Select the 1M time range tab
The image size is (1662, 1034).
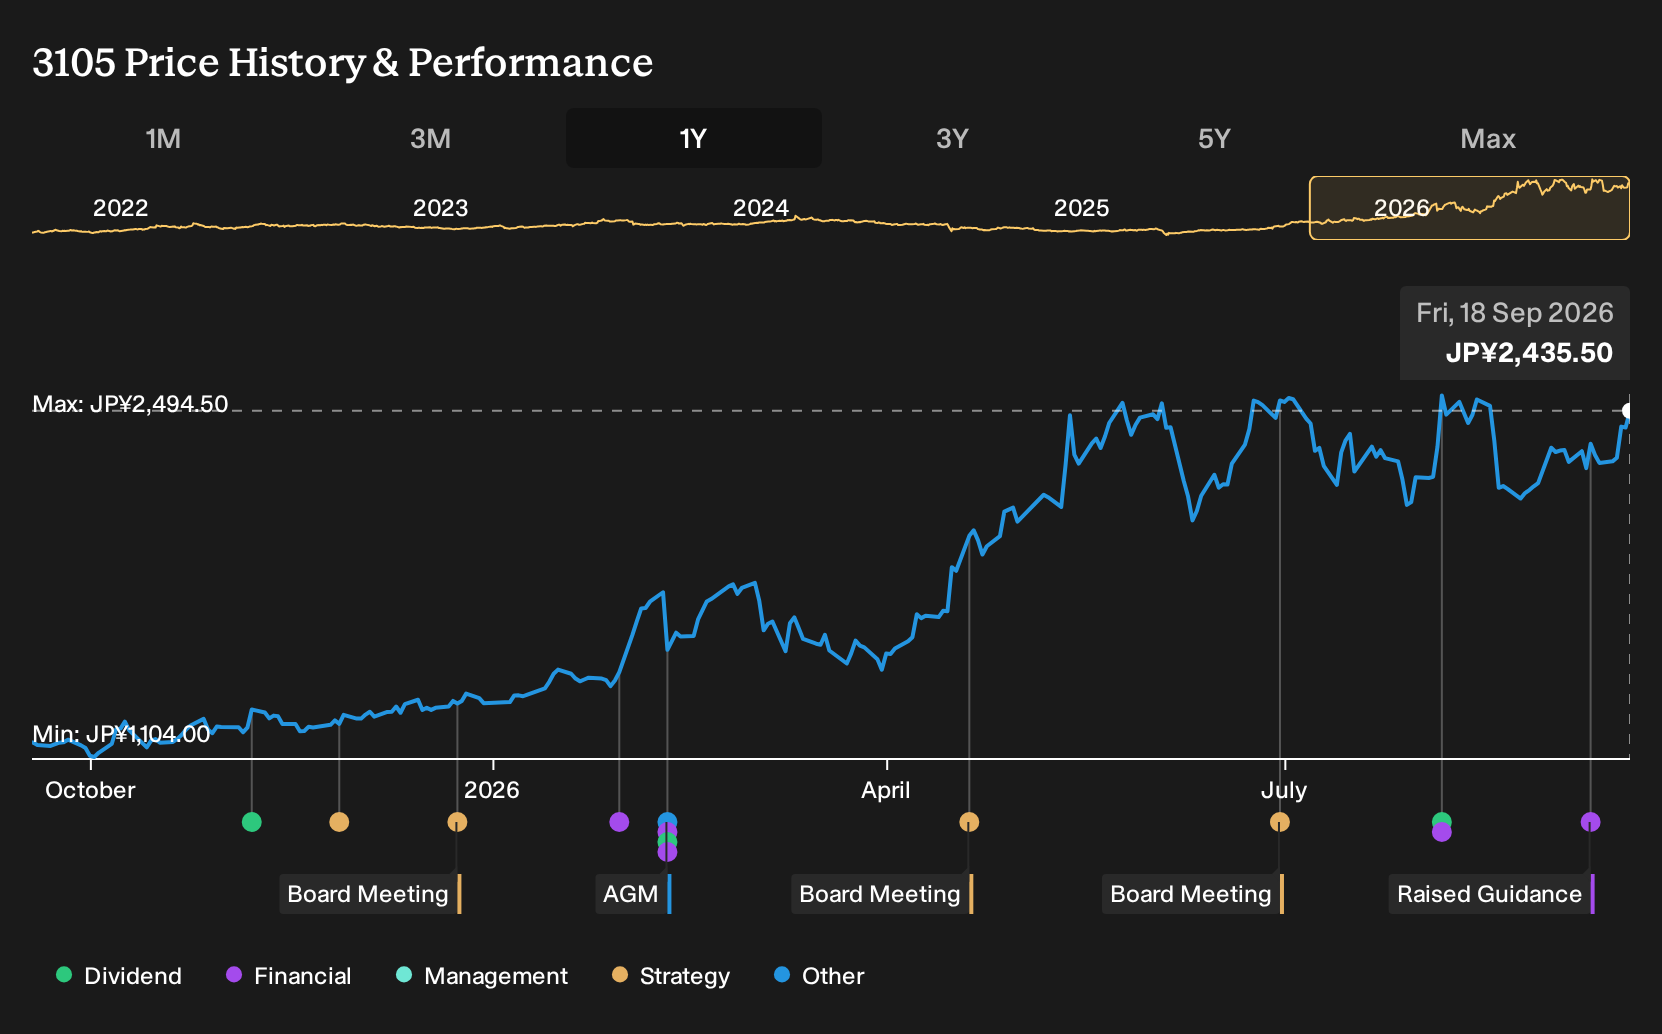[x=163, y=138]
